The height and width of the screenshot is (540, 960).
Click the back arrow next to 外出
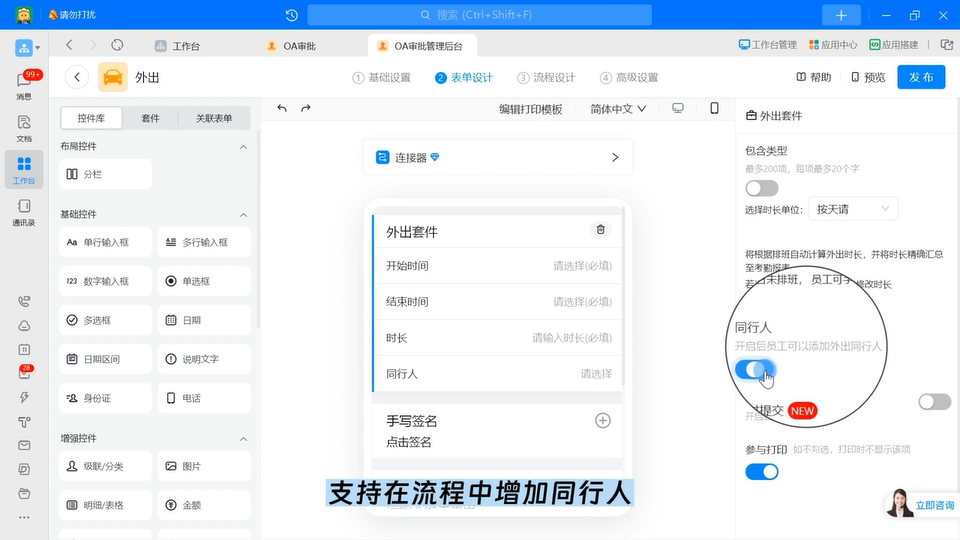(77, 78)
